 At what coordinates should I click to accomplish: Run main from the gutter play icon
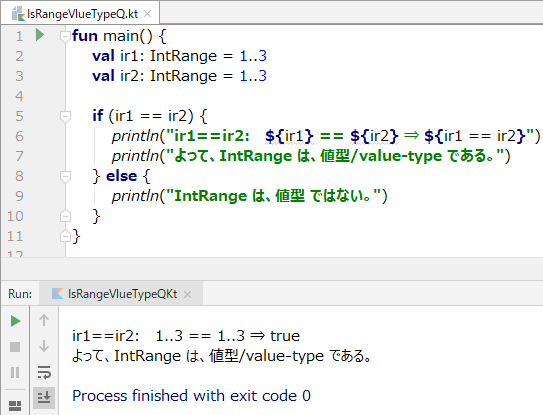40,35
